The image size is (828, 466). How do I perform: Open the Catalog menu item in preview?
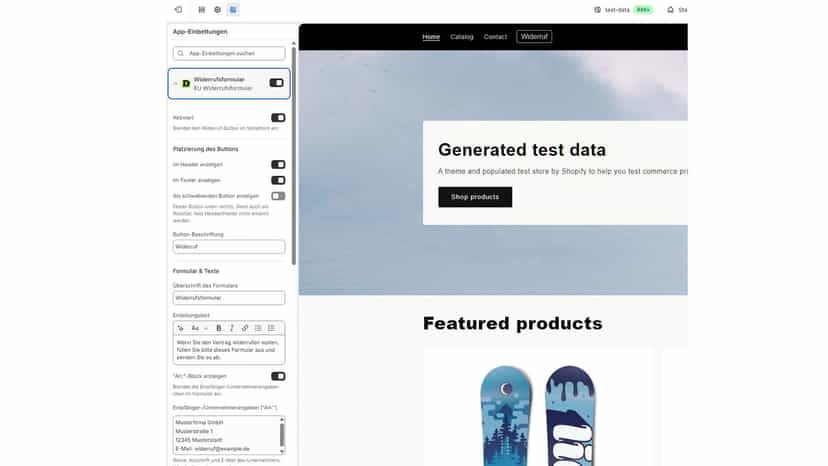462,37
